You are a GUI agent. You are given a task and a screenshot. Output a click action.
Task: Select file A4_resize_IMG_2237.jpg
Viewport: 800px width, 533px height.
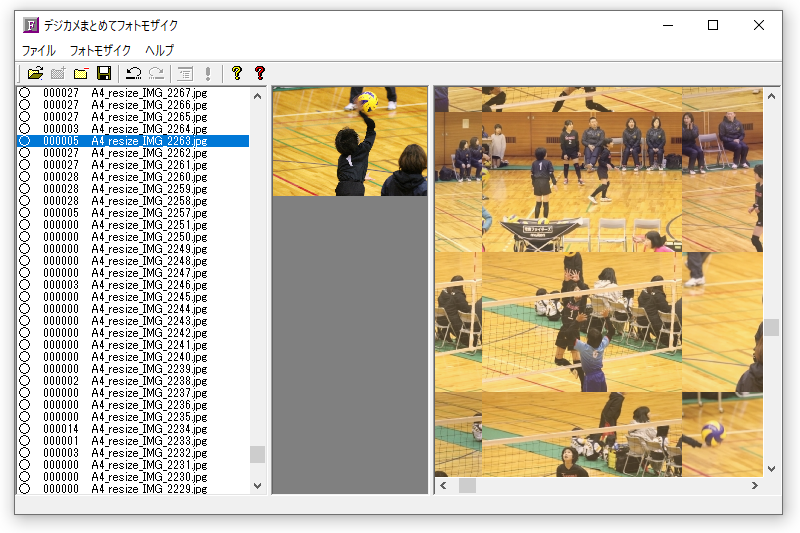point(149,392)
